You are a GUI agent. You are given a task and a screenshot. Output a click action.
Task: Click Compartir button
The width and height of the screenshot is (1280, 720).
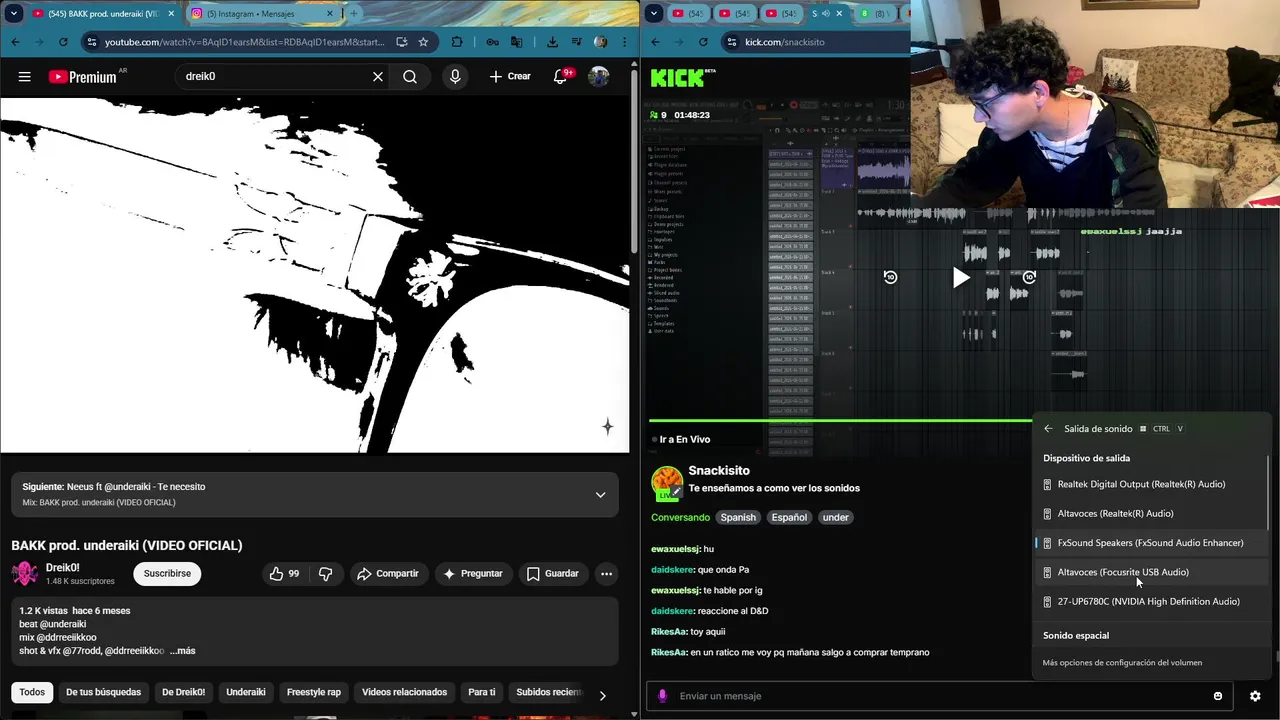[387, 573]
